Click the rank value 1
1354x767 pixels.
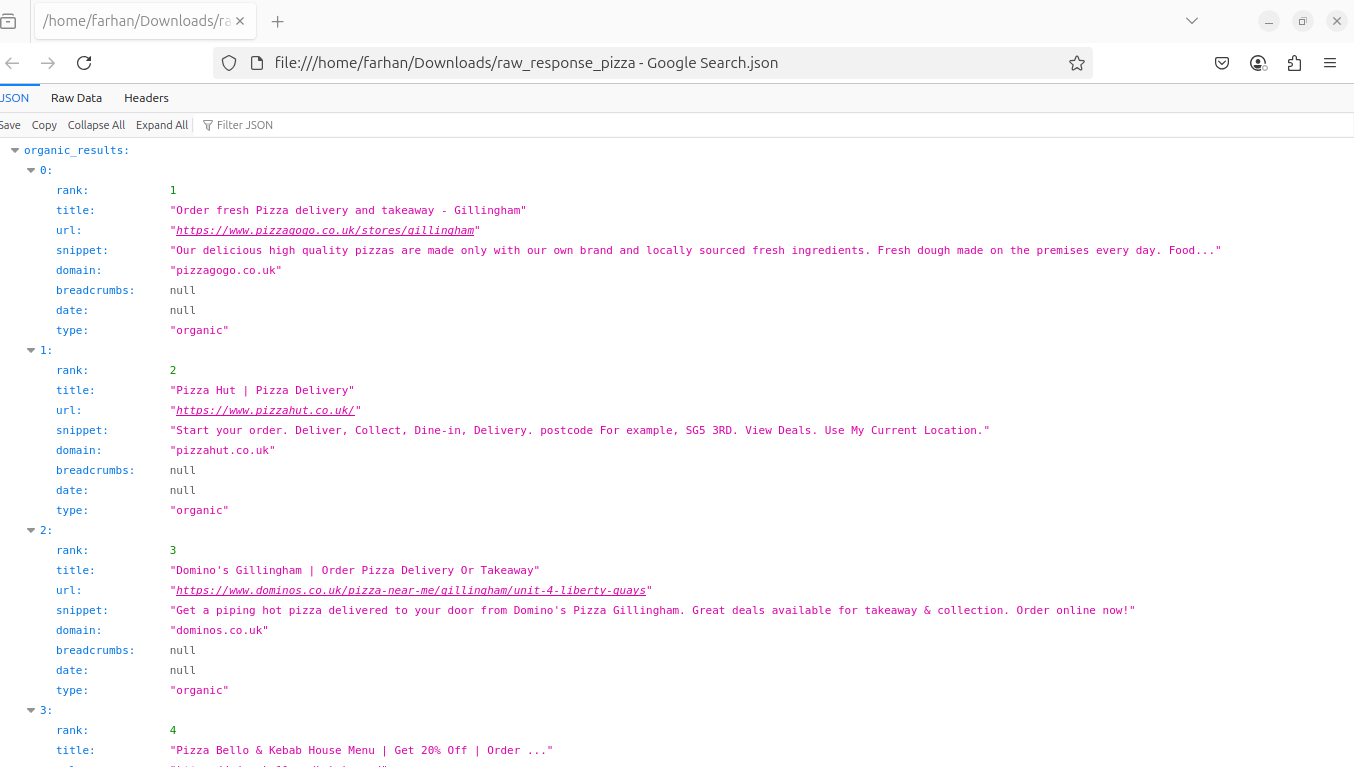[173, 190]
